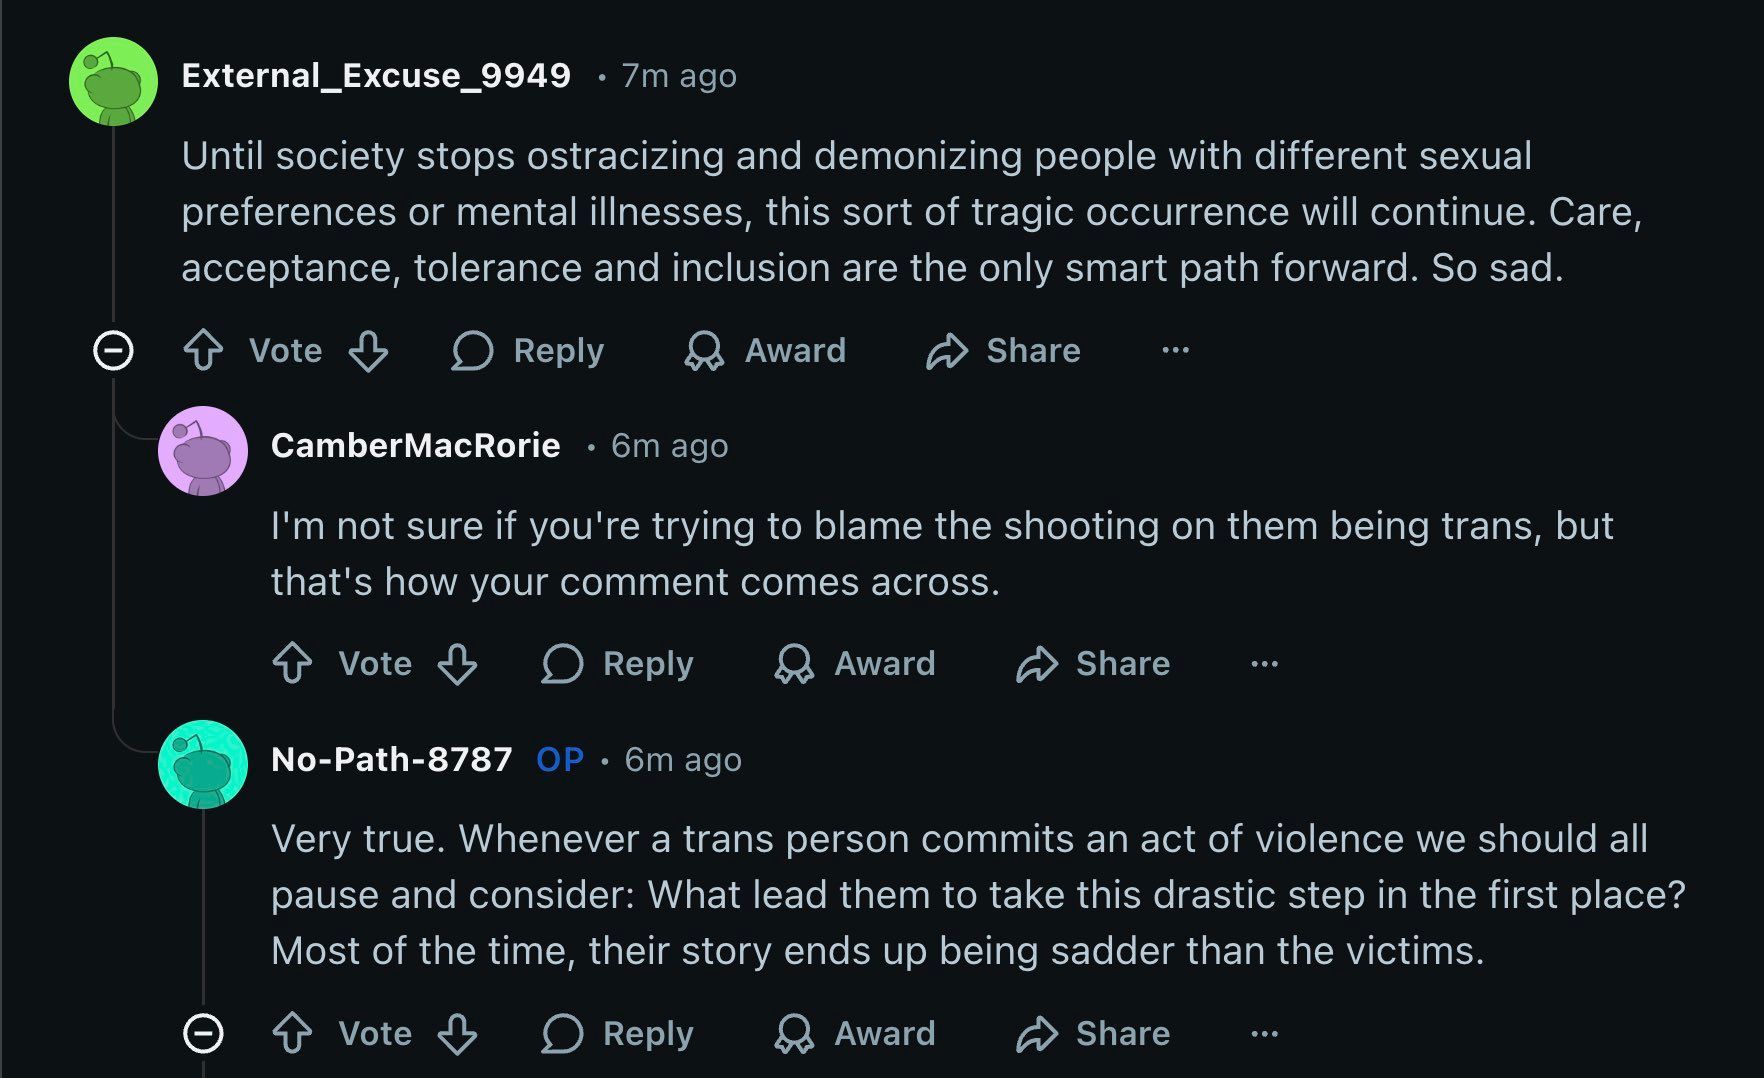The height and width of the screenshot is (1078, 1764).
Task: Open more options on No-Path-8787's comment
Action: tap(1265, 1033)
